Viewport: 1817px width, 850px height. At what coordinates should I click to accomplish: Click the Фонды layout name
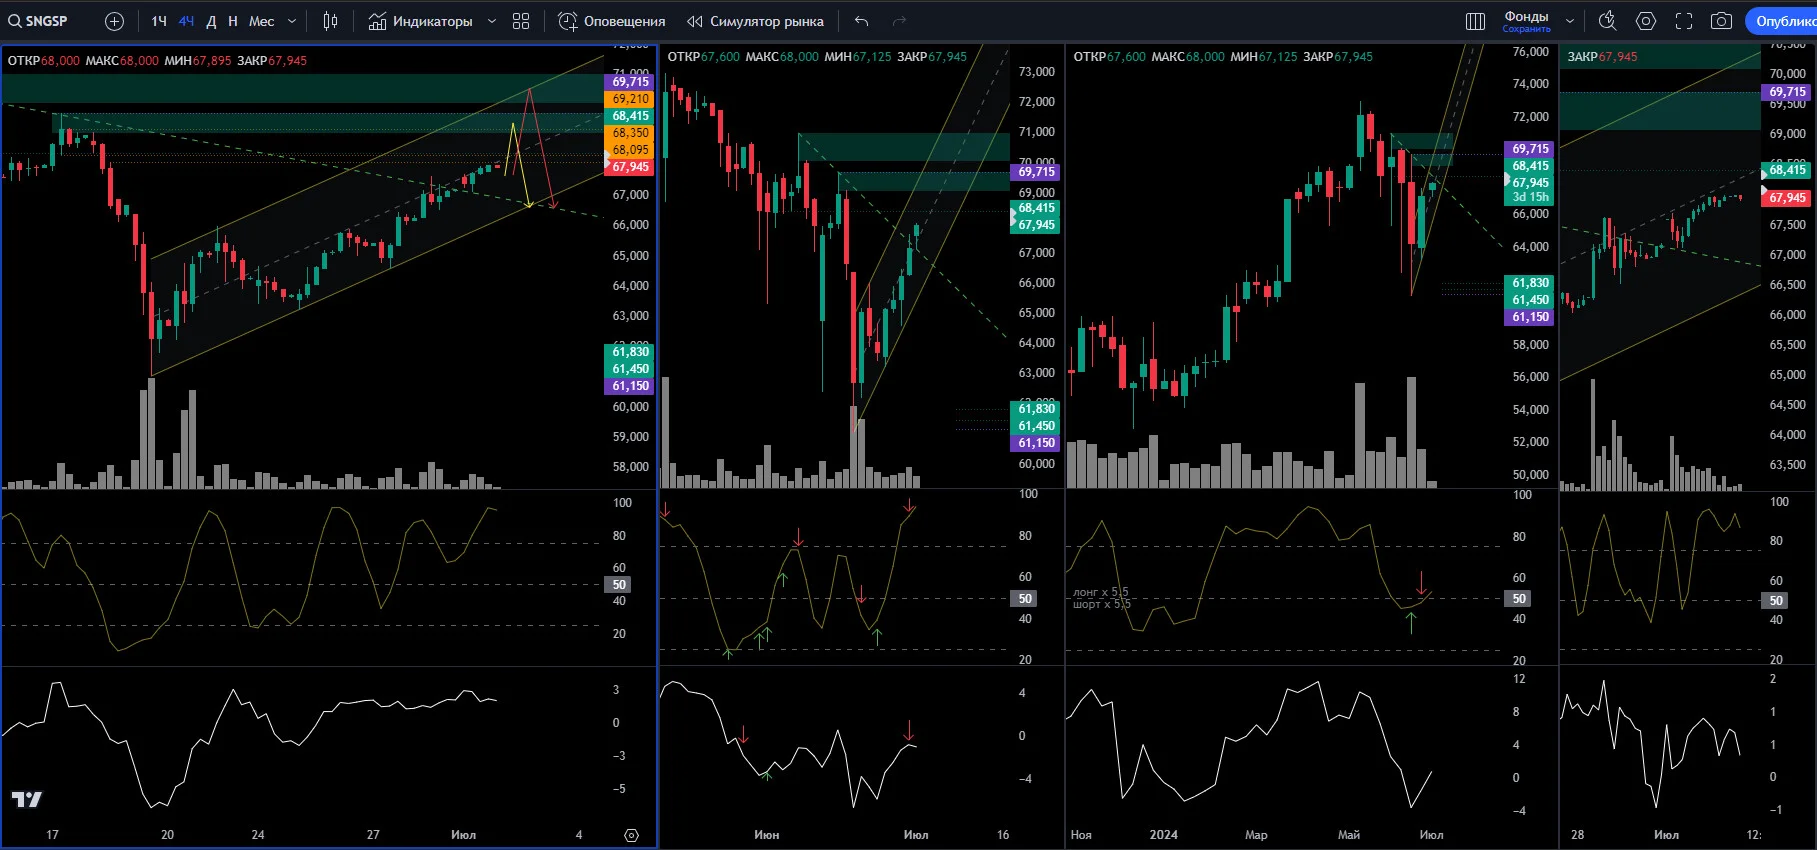[x=1526, y=16]
